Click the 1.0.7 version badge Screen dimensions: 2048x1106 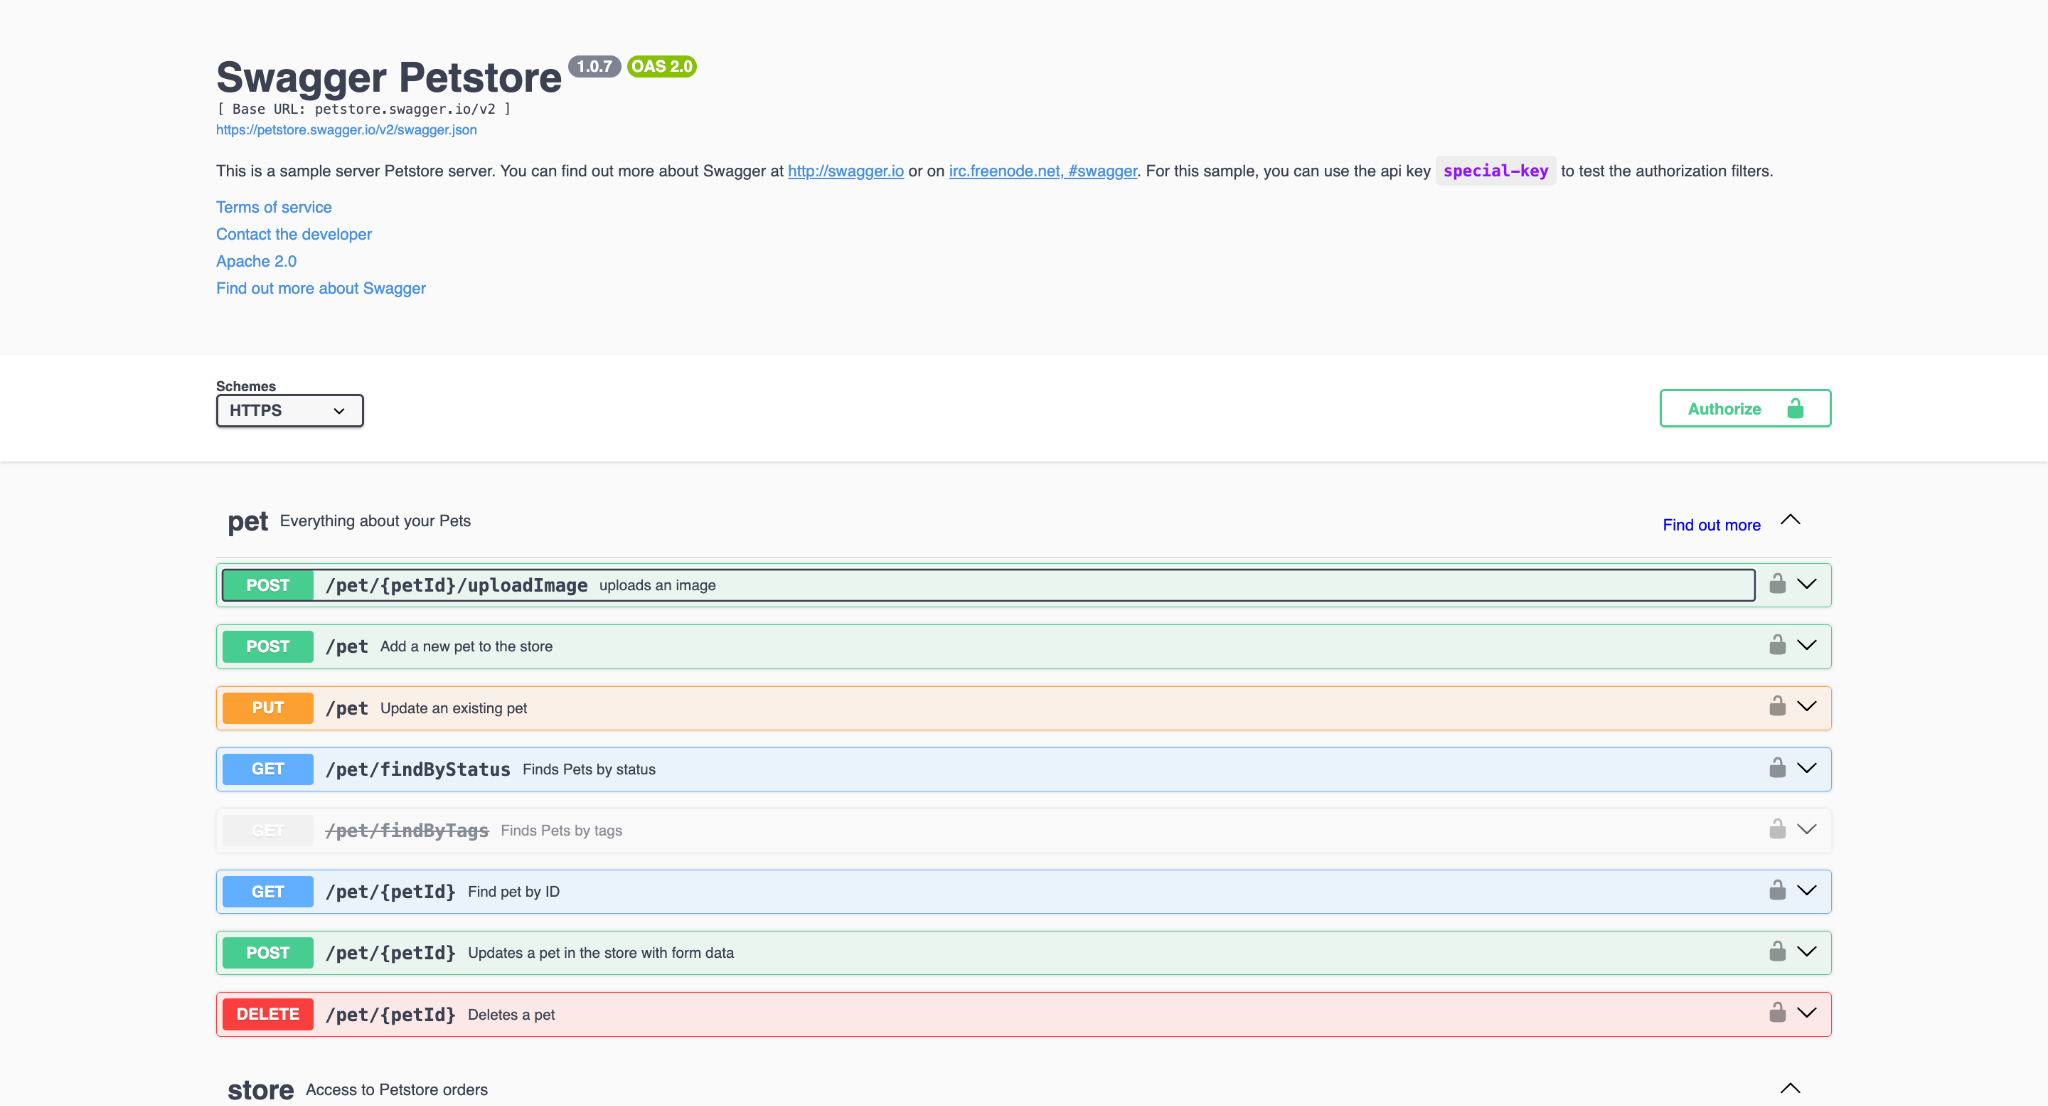(x=595, y=66)
